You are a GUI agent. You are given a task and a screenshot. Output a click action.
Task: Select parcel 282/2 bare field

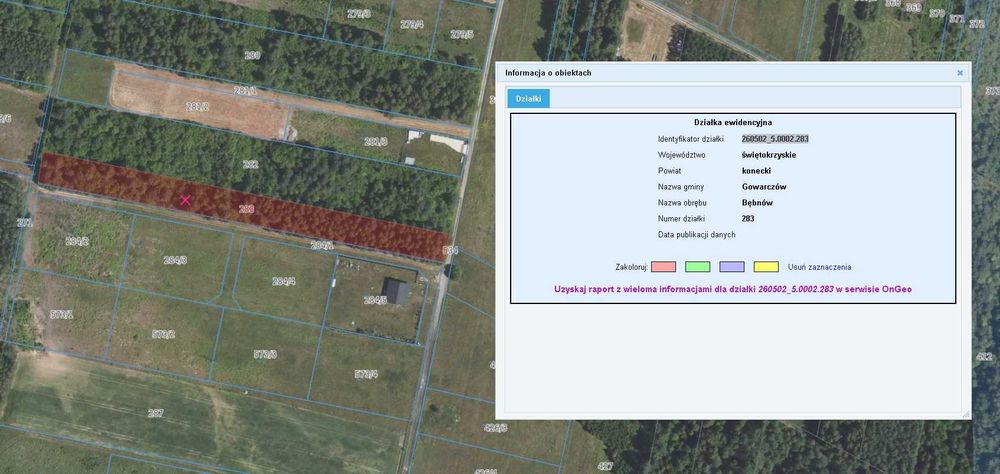click(198, 107)
